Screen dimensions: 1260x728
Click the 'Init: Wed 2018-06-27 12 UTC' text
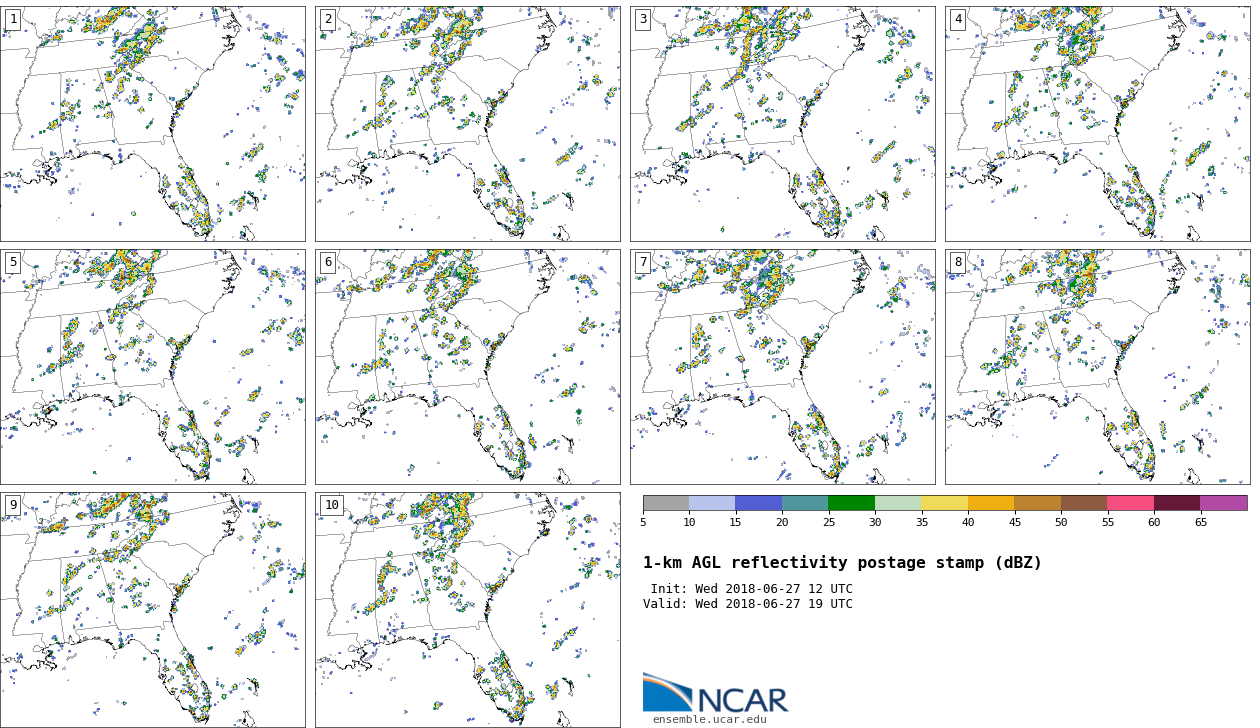coord(752,589)
